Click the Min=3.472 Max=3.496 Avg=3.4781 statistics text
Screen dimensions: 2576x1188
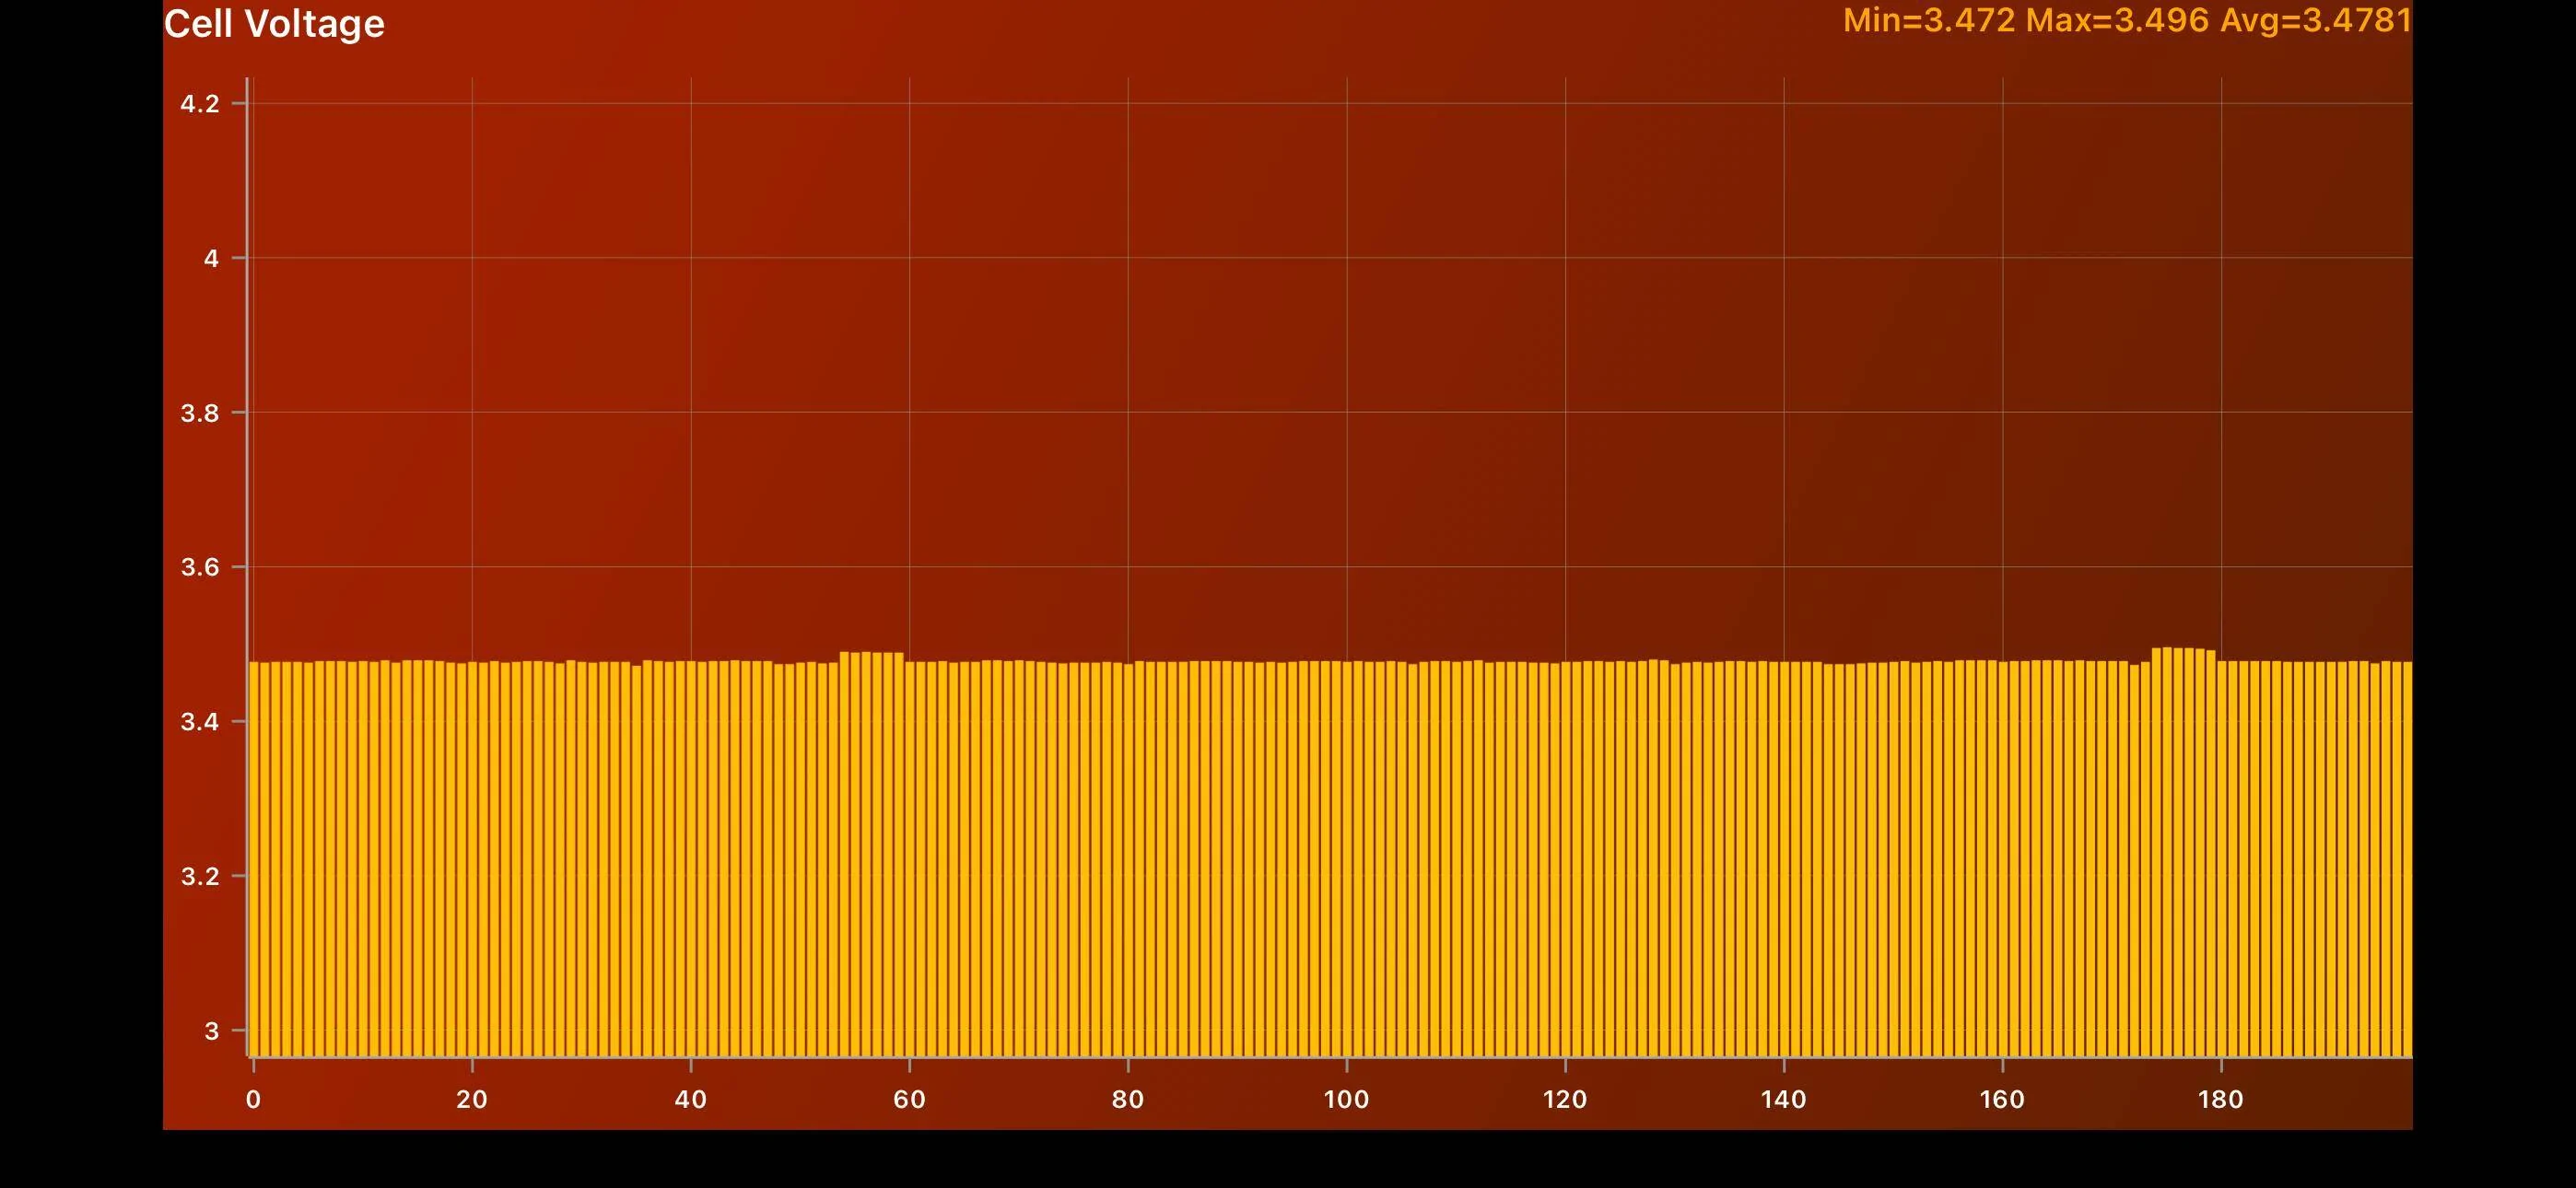[2127, 21]
